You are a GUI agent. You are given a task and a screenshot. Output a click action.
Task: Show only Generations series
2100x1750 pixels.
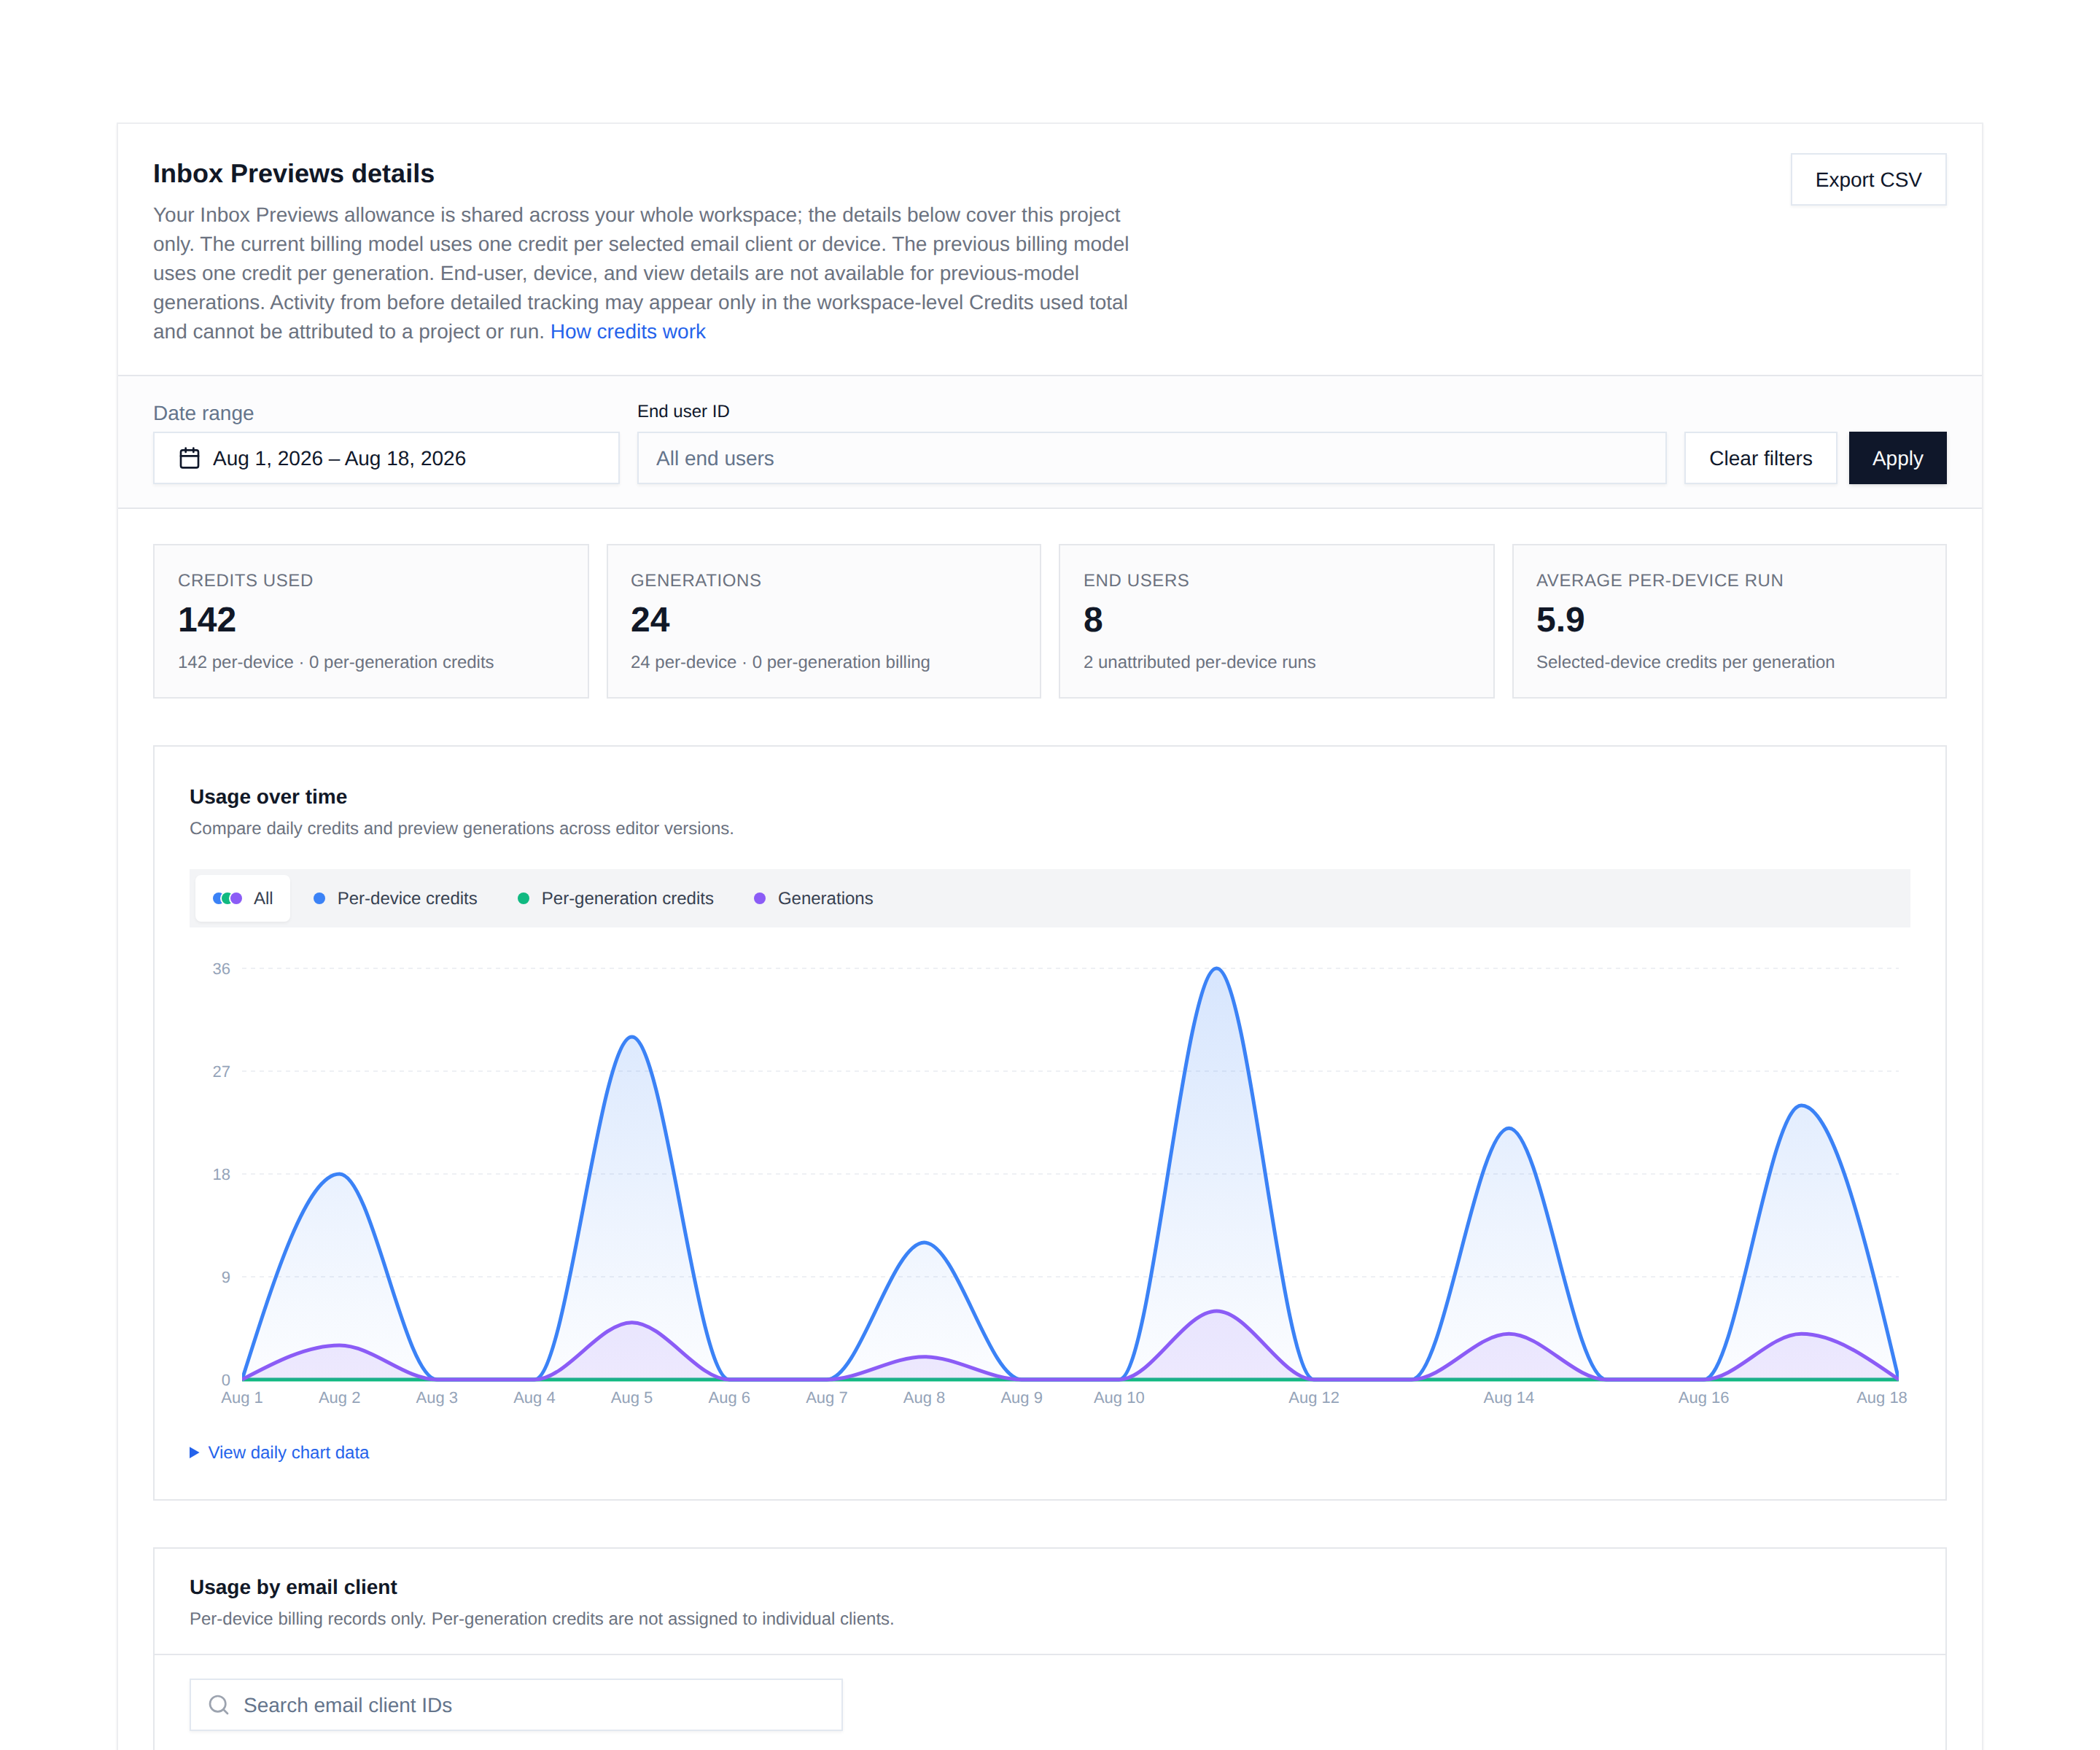coord(814,898)
